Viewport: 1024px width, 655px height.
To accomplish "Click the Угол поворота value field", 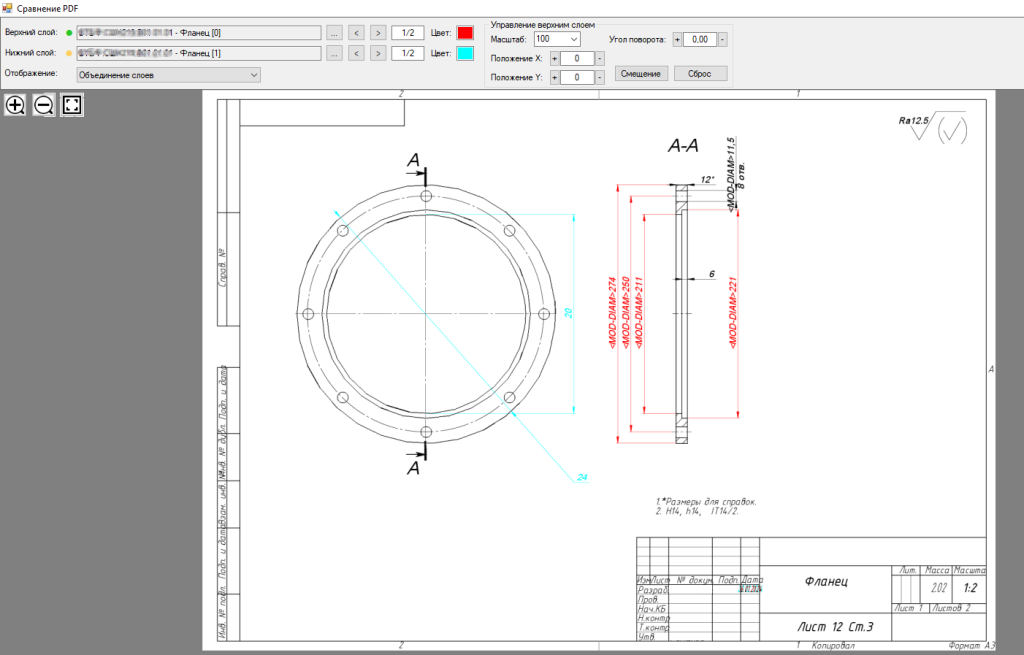I will click(699, 39).
